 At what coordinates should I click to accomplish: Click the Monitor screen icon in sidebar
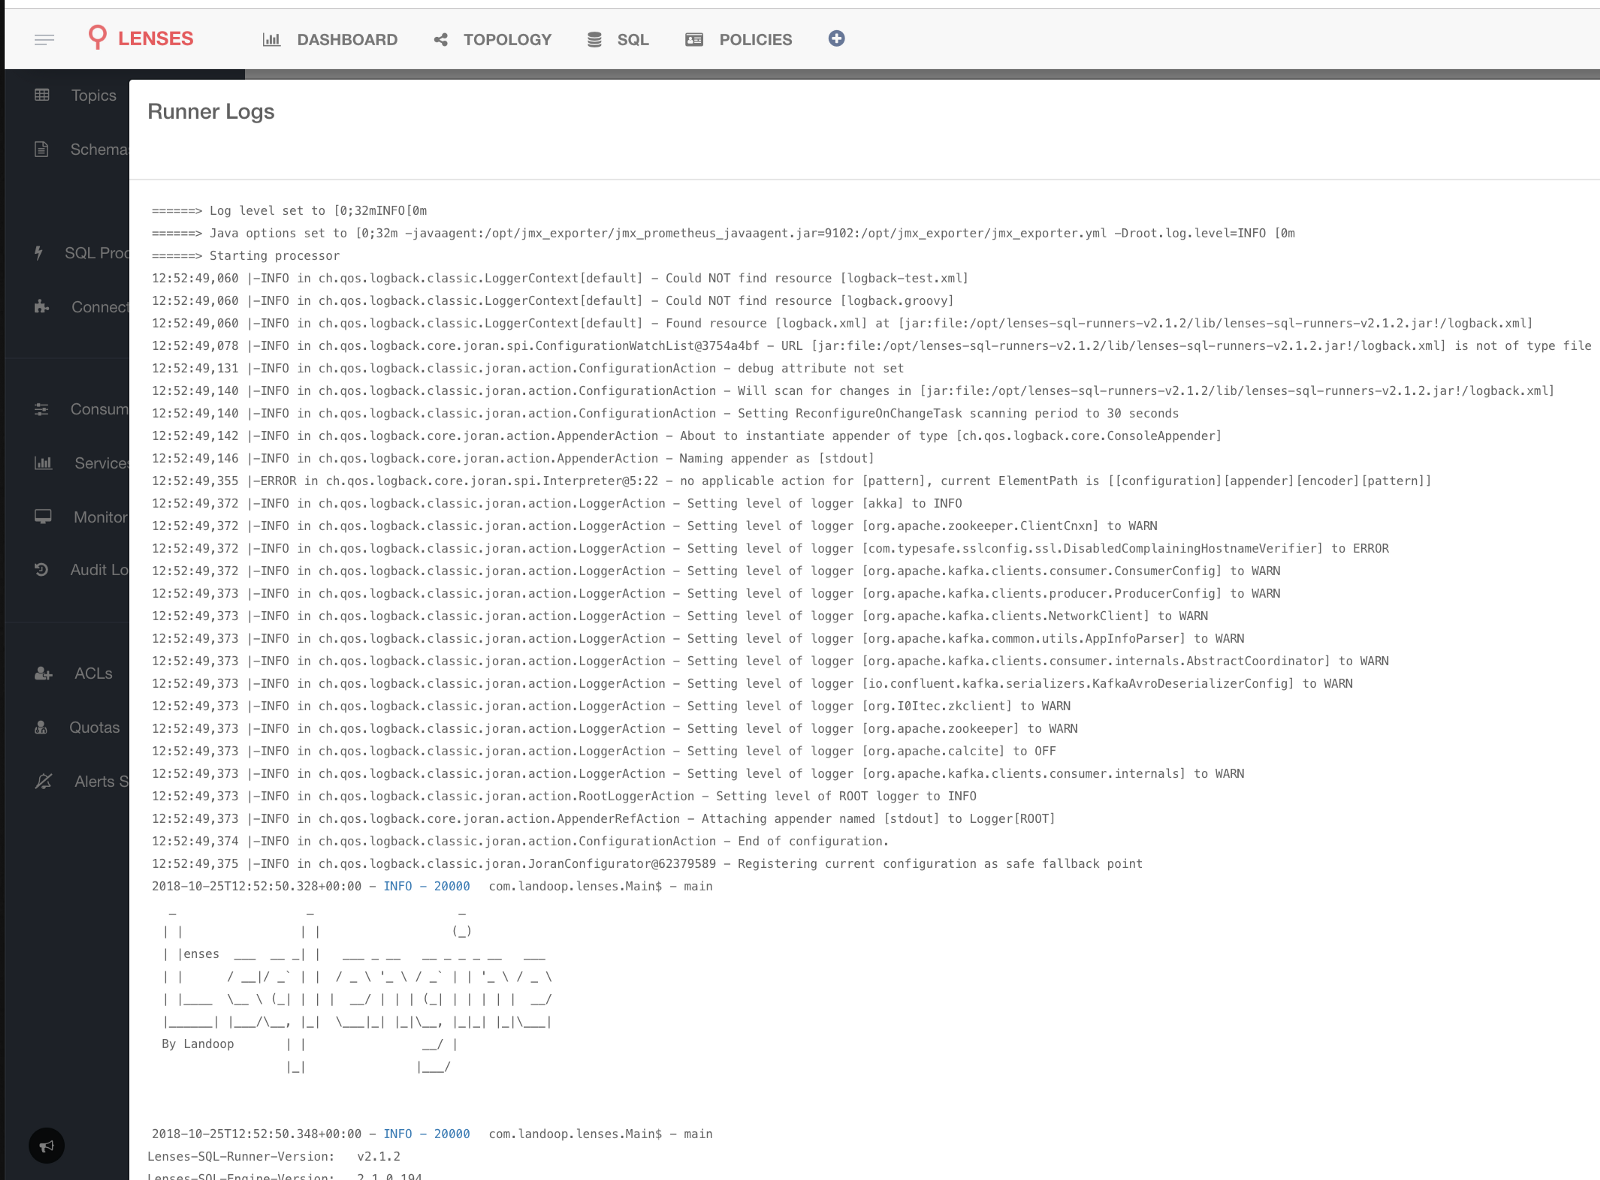pos(43,518)
